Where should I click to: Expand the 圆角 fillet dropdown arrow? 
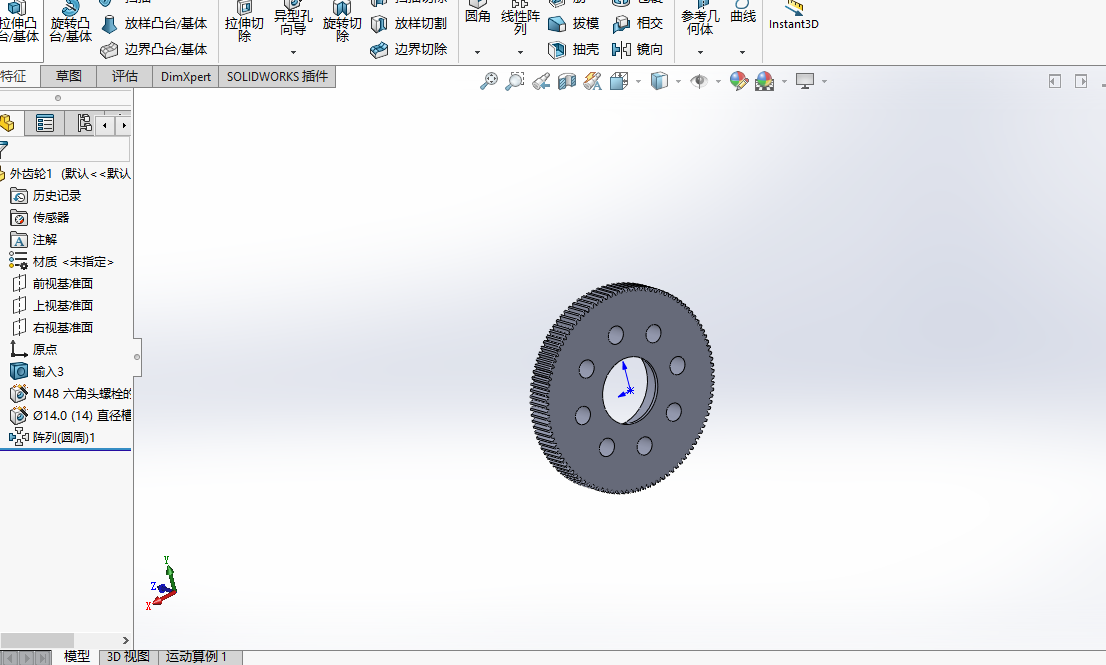pyautogui.click(x=478, y=52)
